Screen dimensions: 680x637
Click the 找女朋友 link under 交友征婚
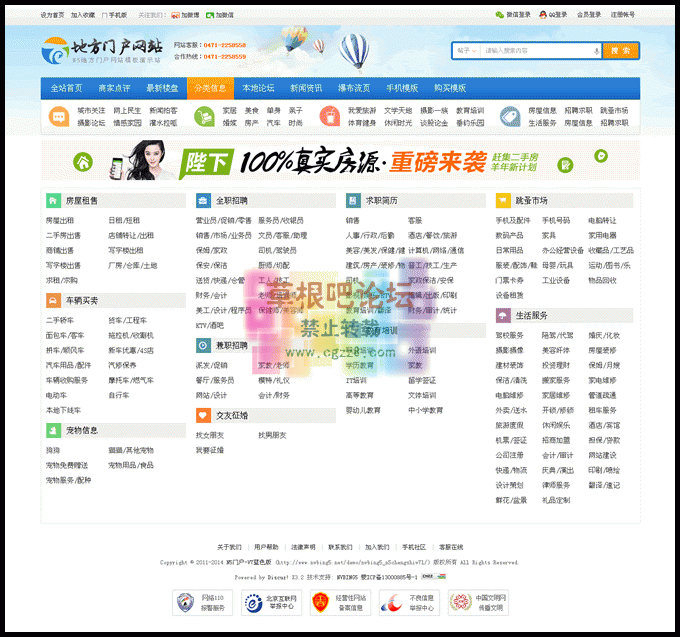209,435
